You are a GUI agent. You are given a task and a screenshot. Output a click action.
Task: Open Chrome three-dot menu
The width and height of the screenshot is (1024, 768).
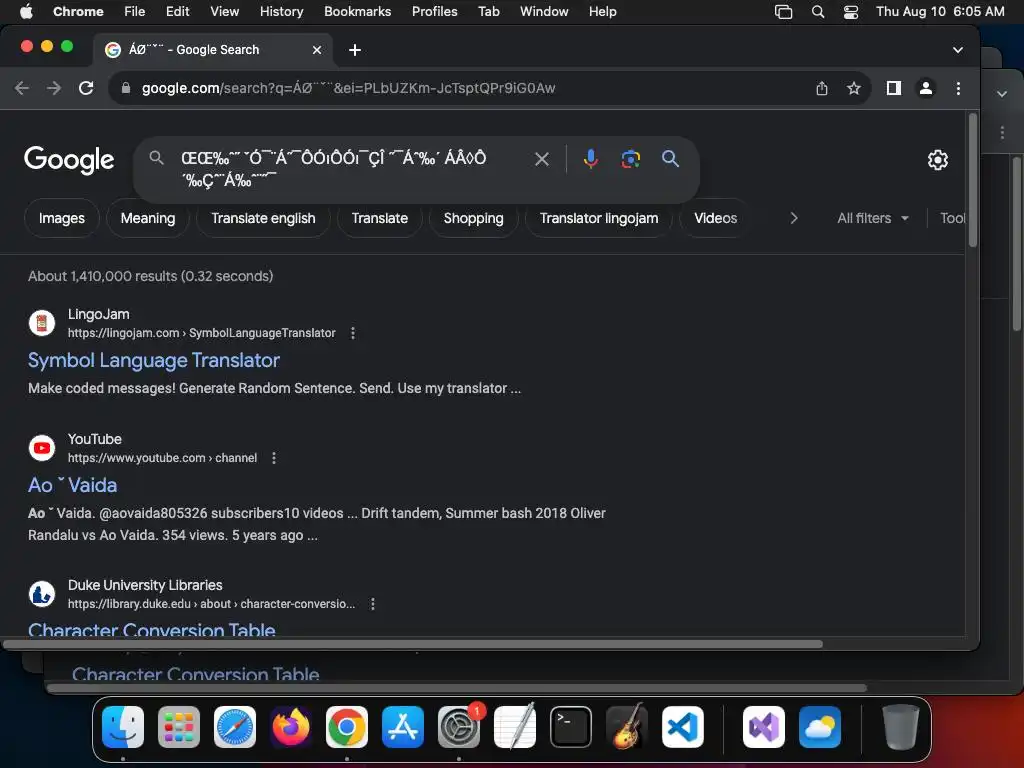tap(958, 88)
